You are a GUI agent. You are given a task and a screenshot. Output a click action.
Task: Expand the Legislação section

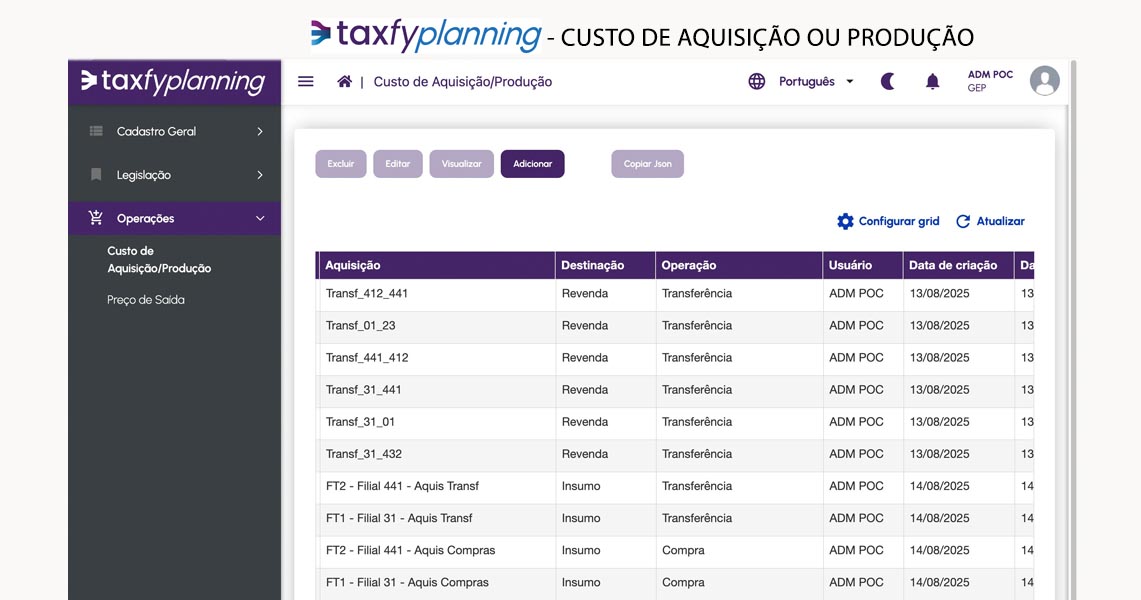click(174, 175)
